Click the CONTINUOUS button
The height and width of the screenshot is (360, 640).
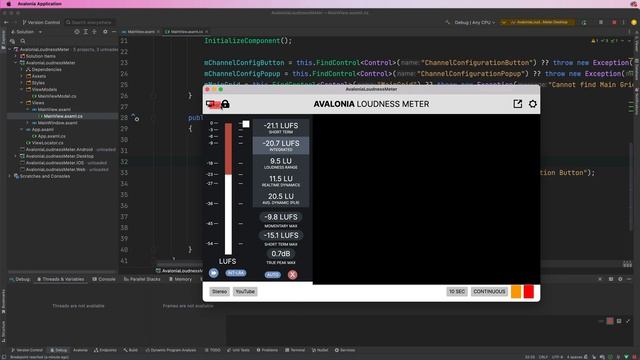[x=489, y=291]
